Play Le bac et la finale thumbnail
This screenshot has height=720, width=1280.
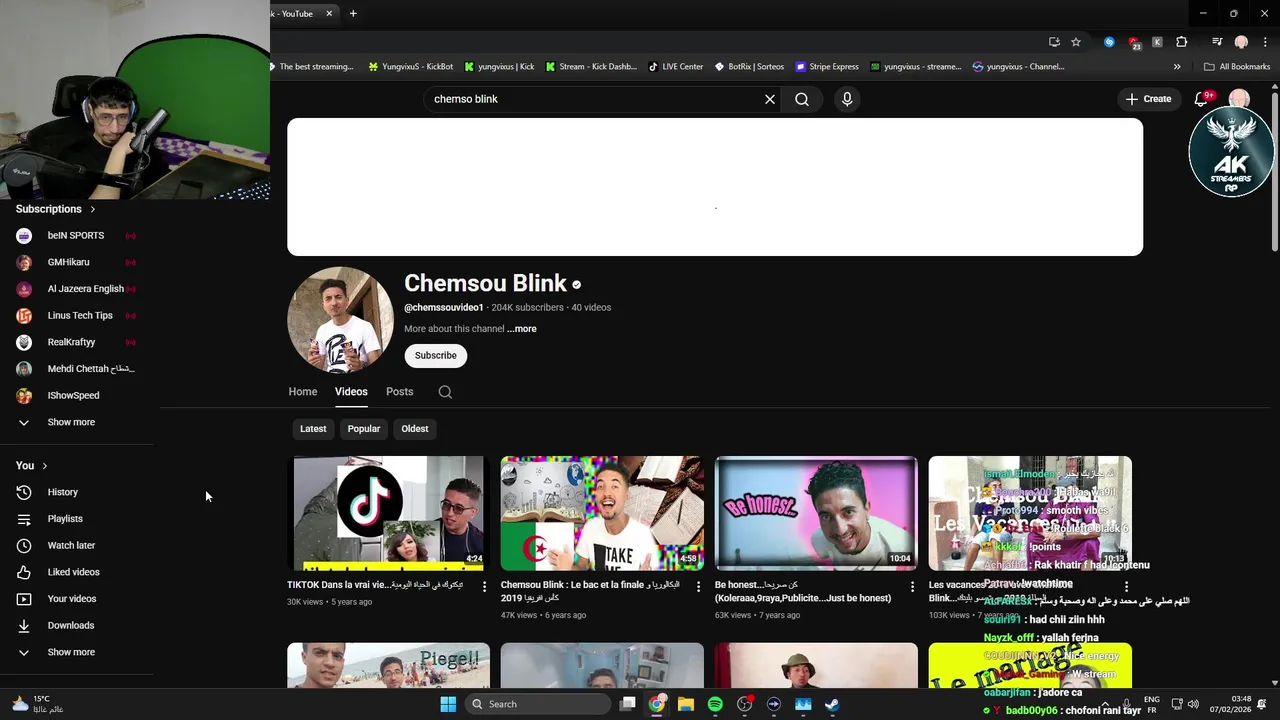point(602,513)
